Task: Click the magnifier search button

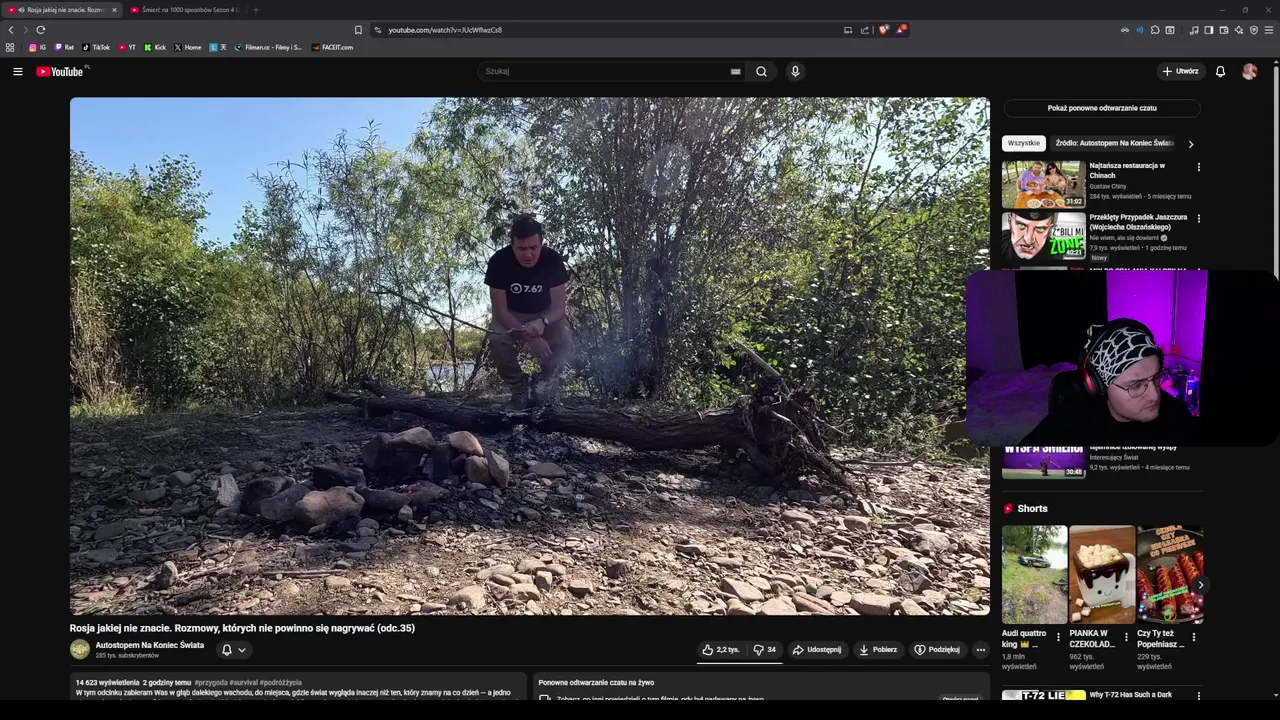Action: pyautogui.click(x=761, y=71)
